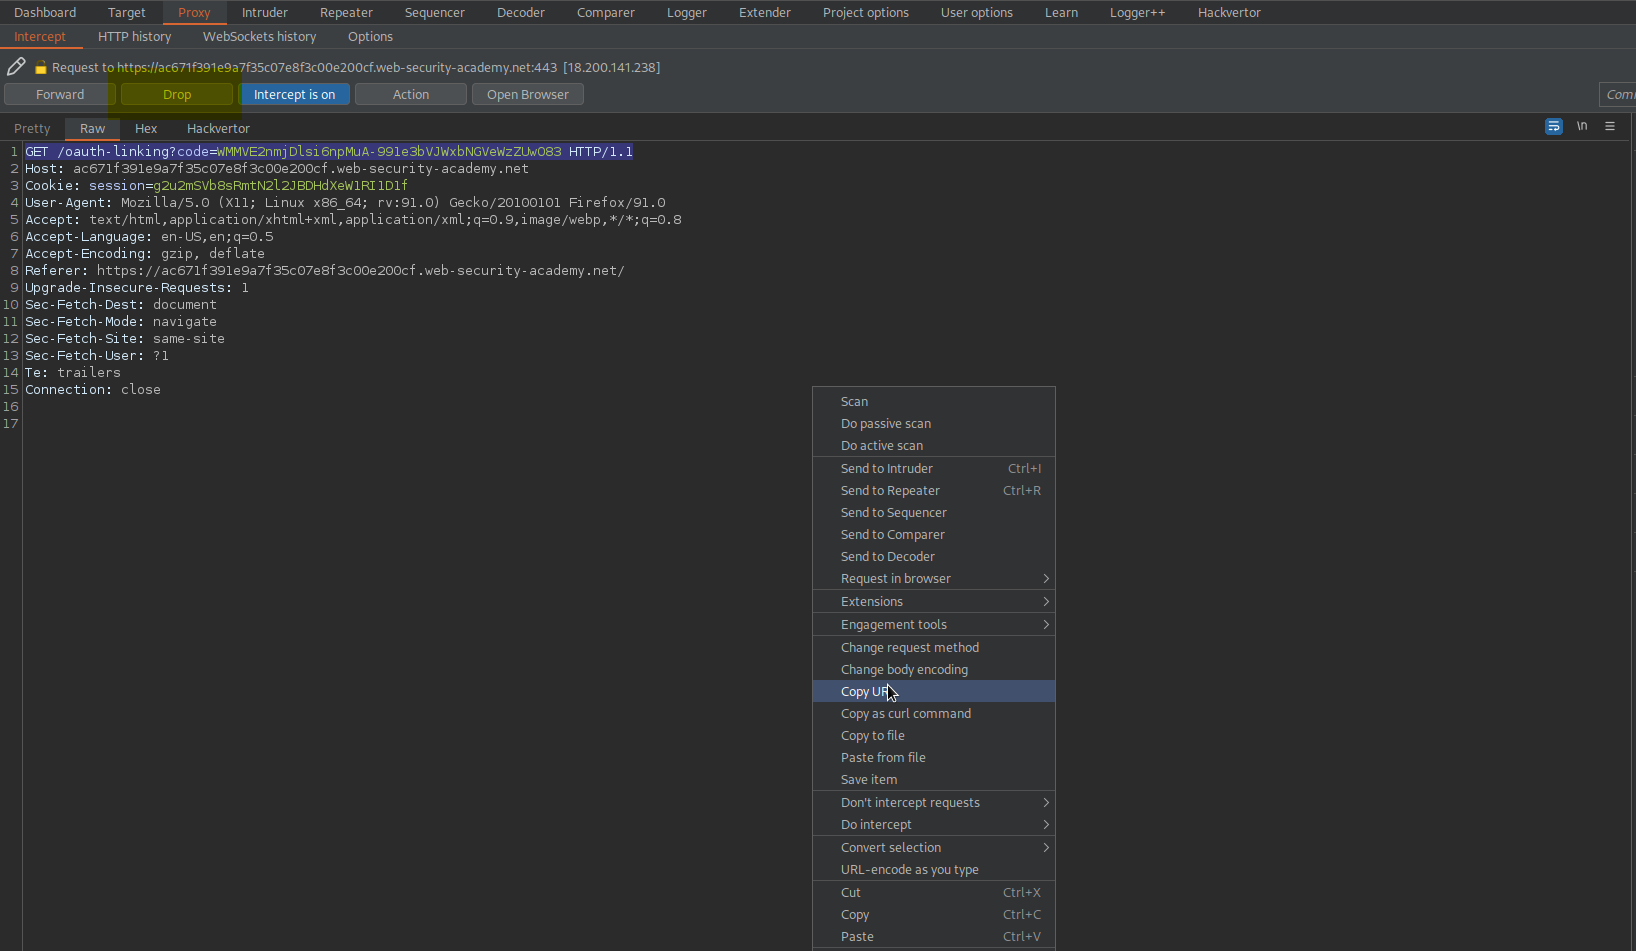Click the Open Browser button

click(x=528, y=94)
